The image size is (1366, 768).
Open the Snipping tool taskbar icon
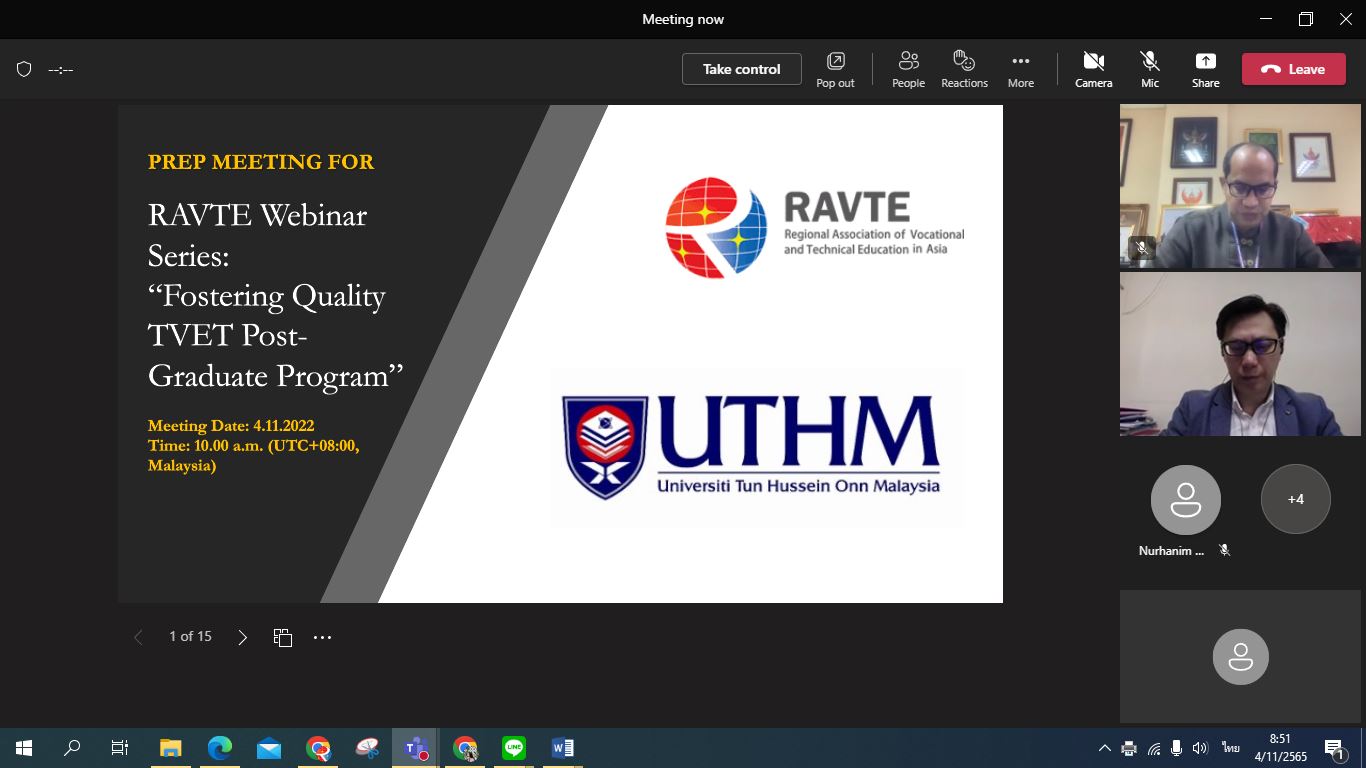click(367, 748)
